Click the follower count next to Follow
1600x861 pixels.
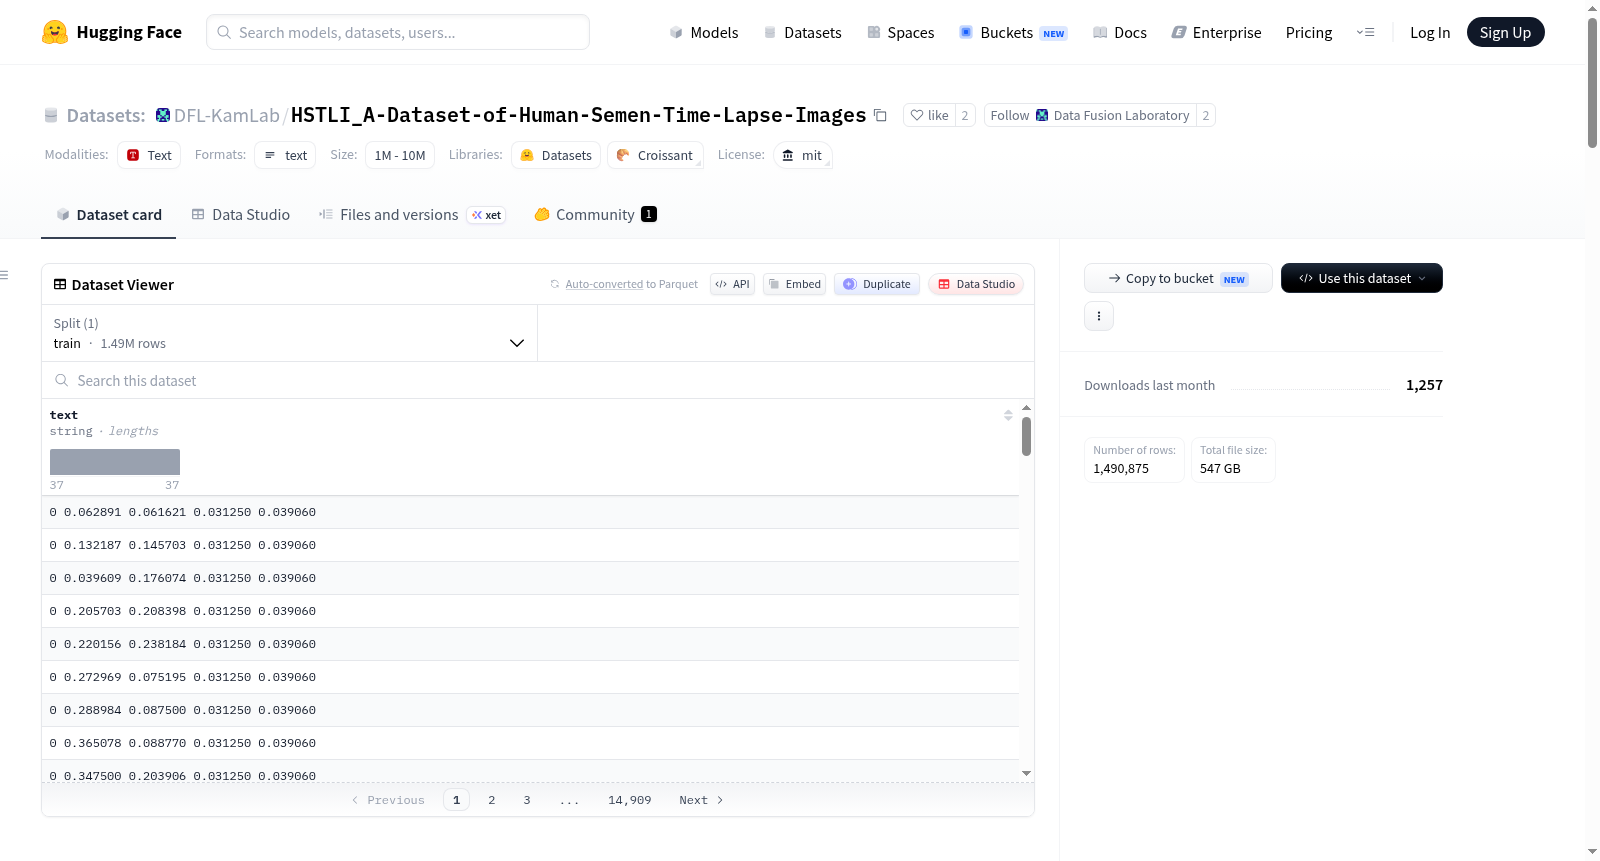(x=1206, y=115)
